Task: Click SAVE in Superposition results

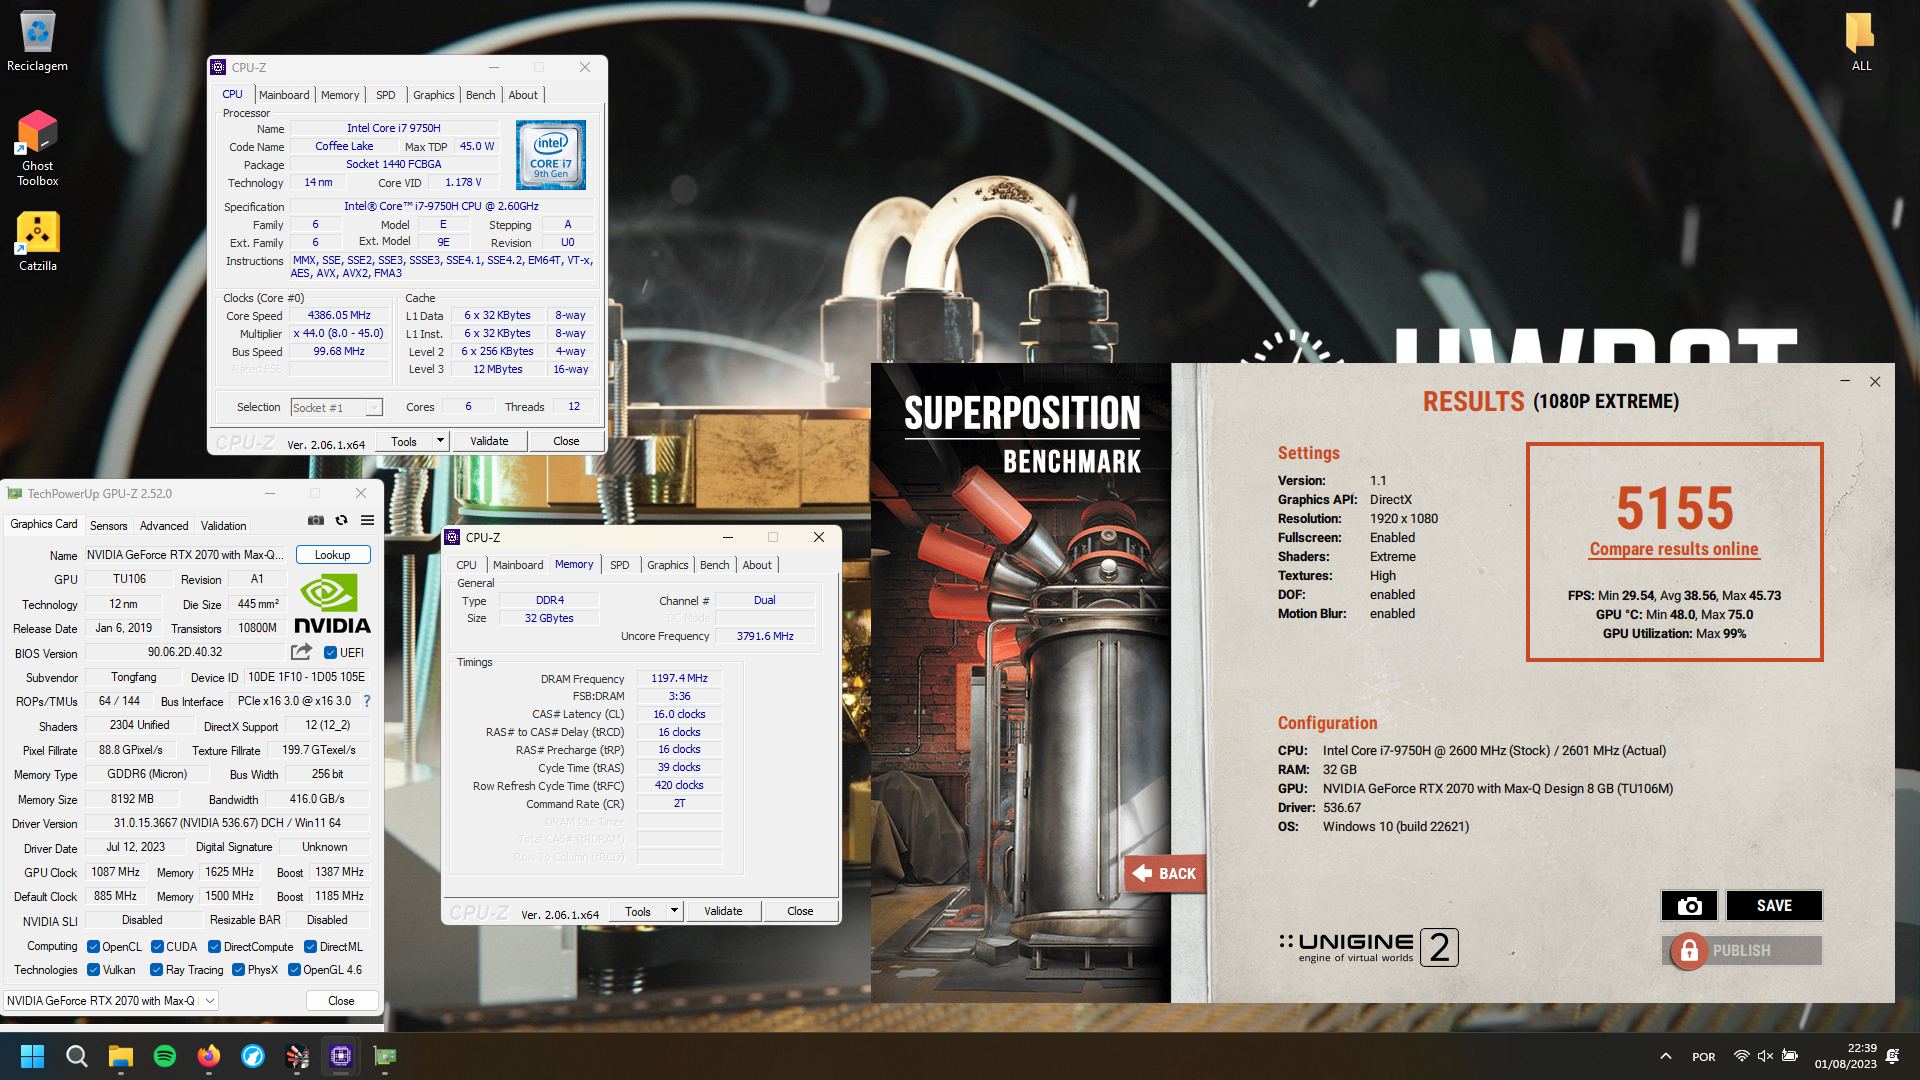Action: tap(1774, 906)
